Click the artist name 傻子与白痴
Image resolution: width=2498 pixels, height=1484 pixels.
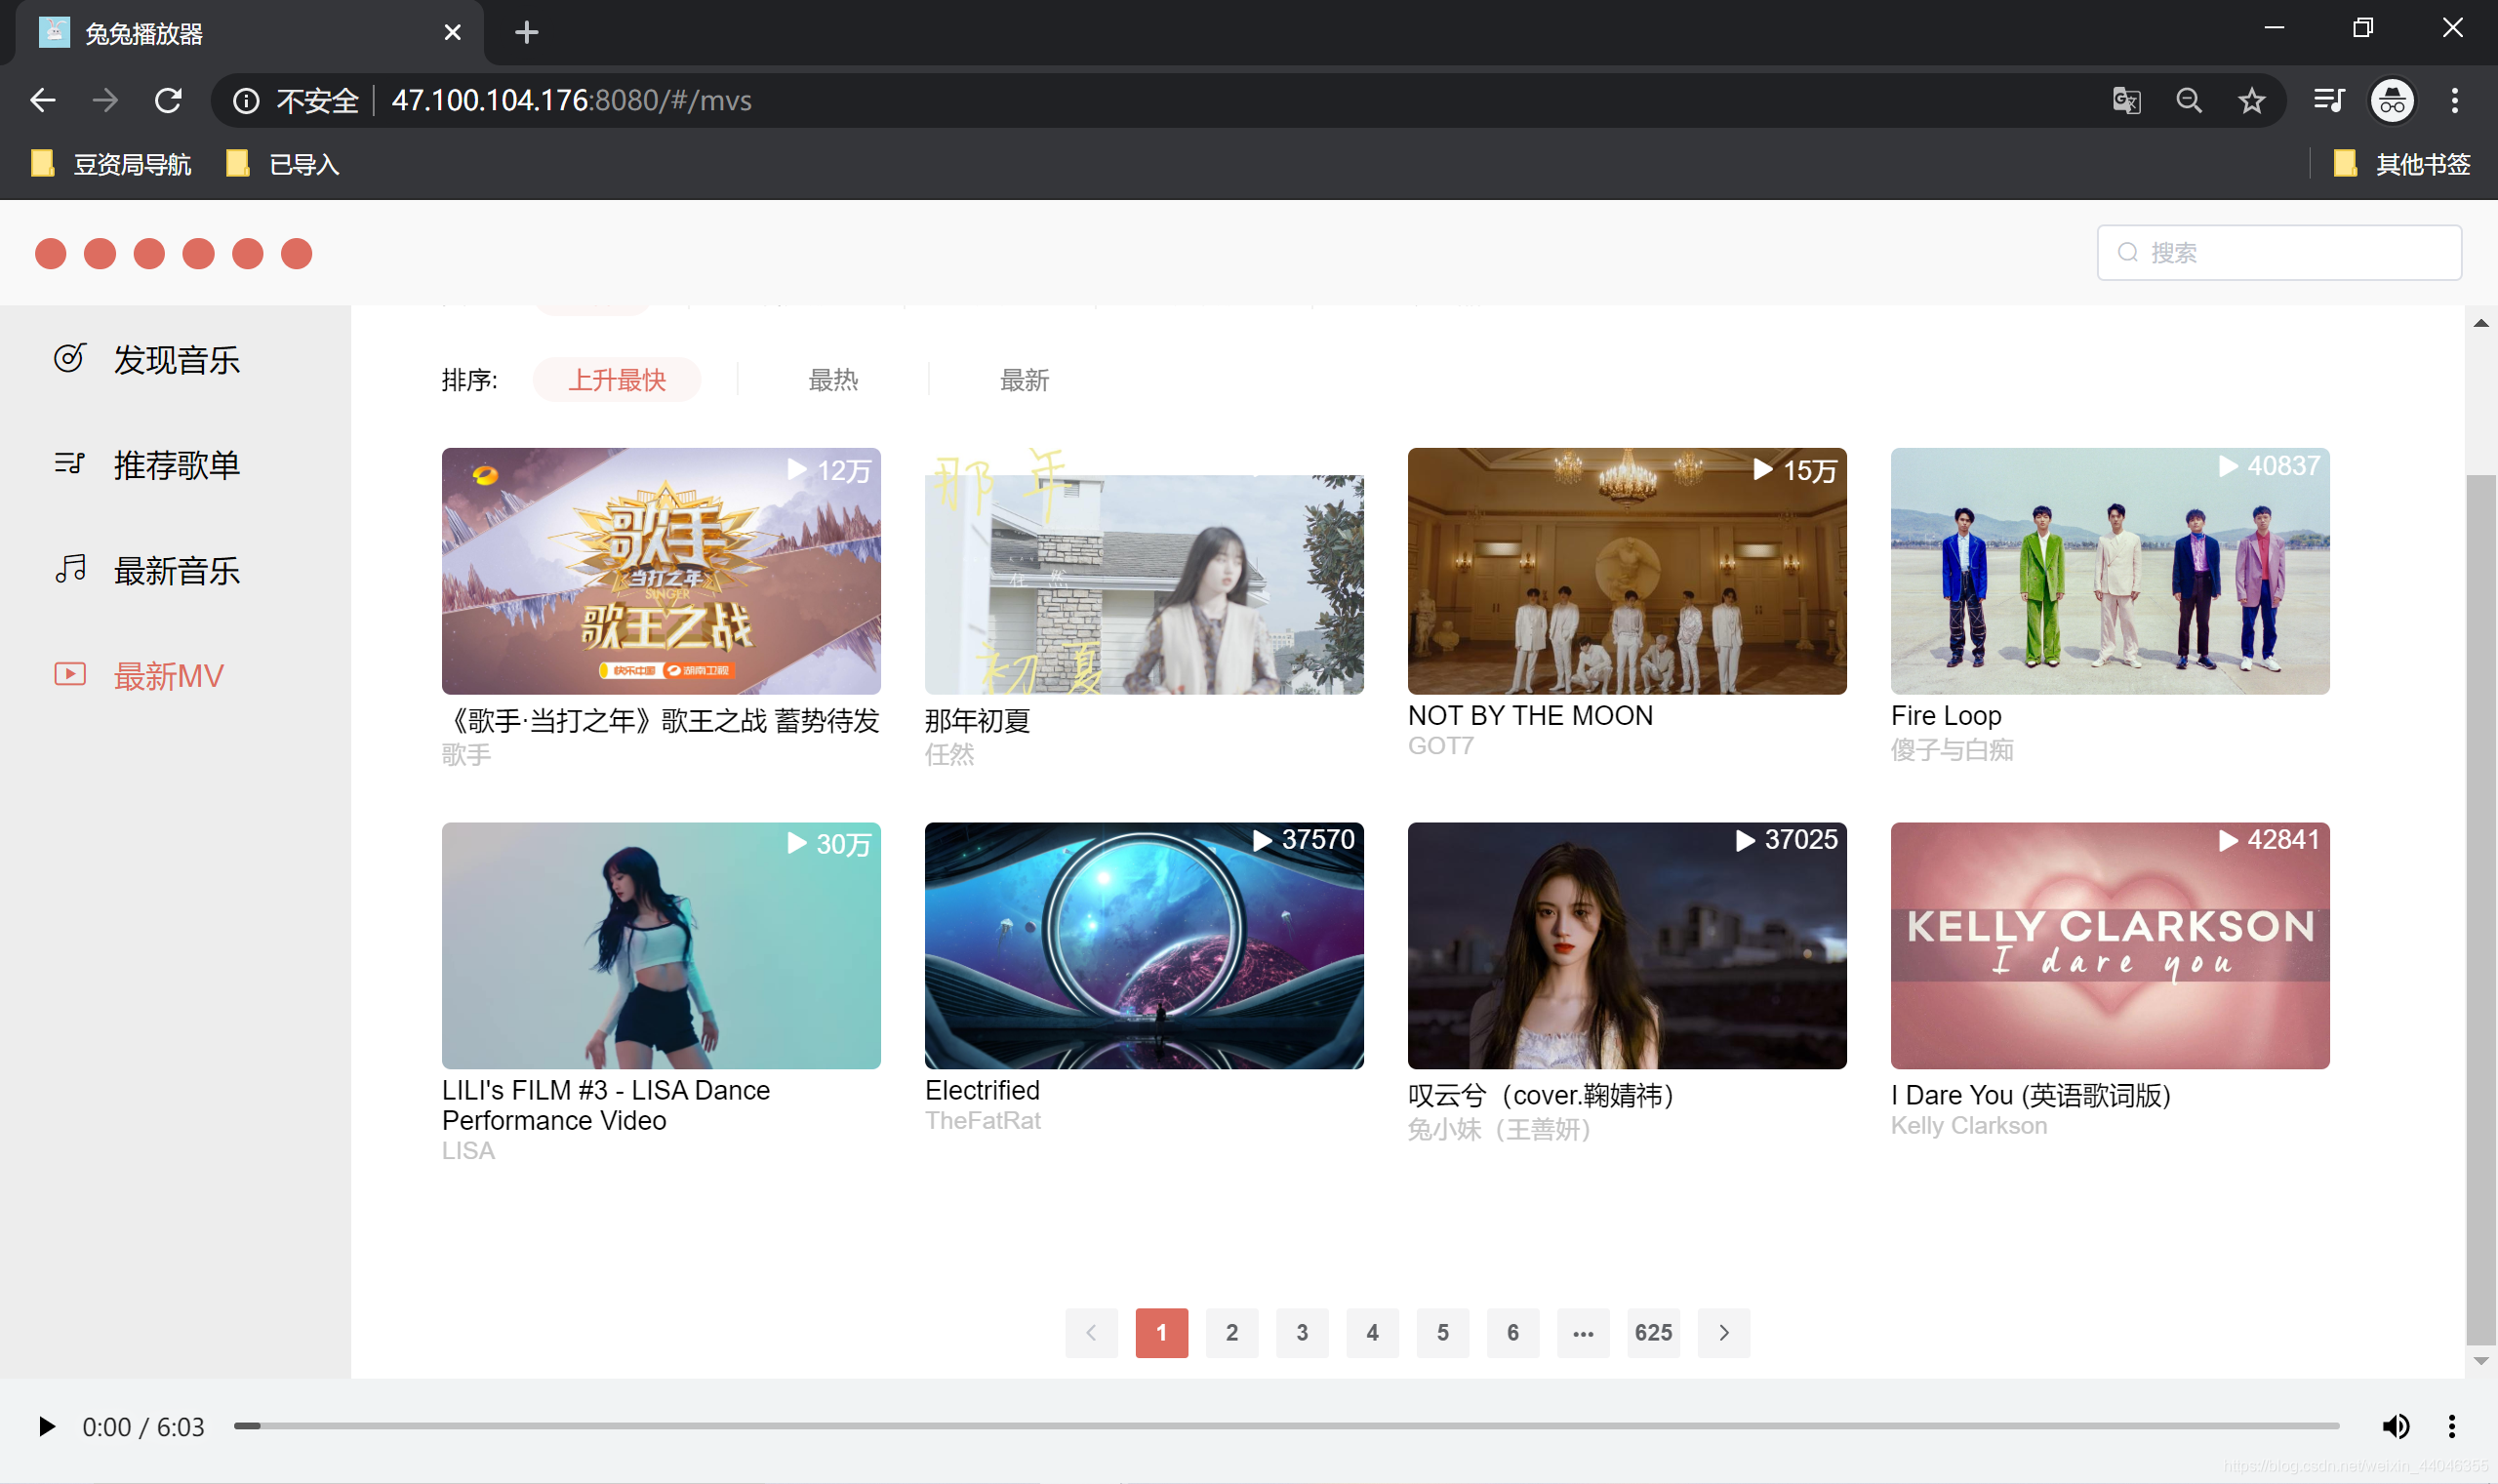click(1952, 749)
